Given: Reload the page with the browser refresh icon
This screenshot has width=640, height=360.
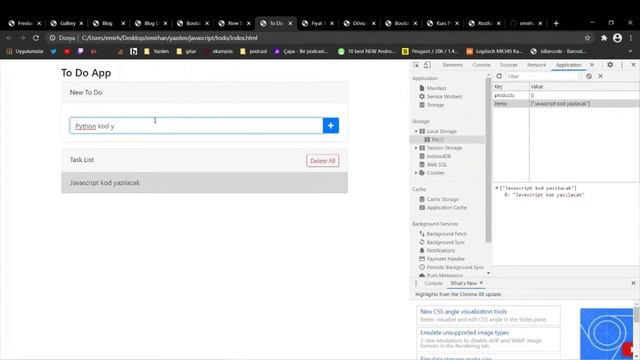Looking at the screenshot, I should [36, 38].
